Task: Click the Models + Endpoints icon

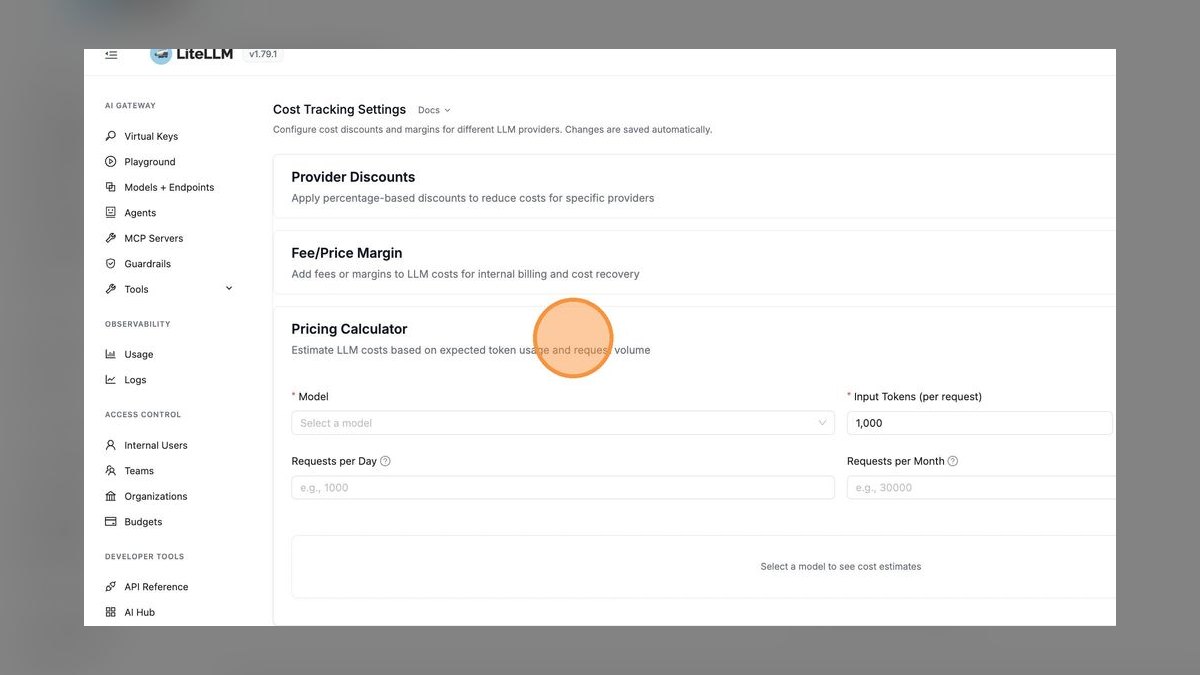Action: tap(111, 187)
